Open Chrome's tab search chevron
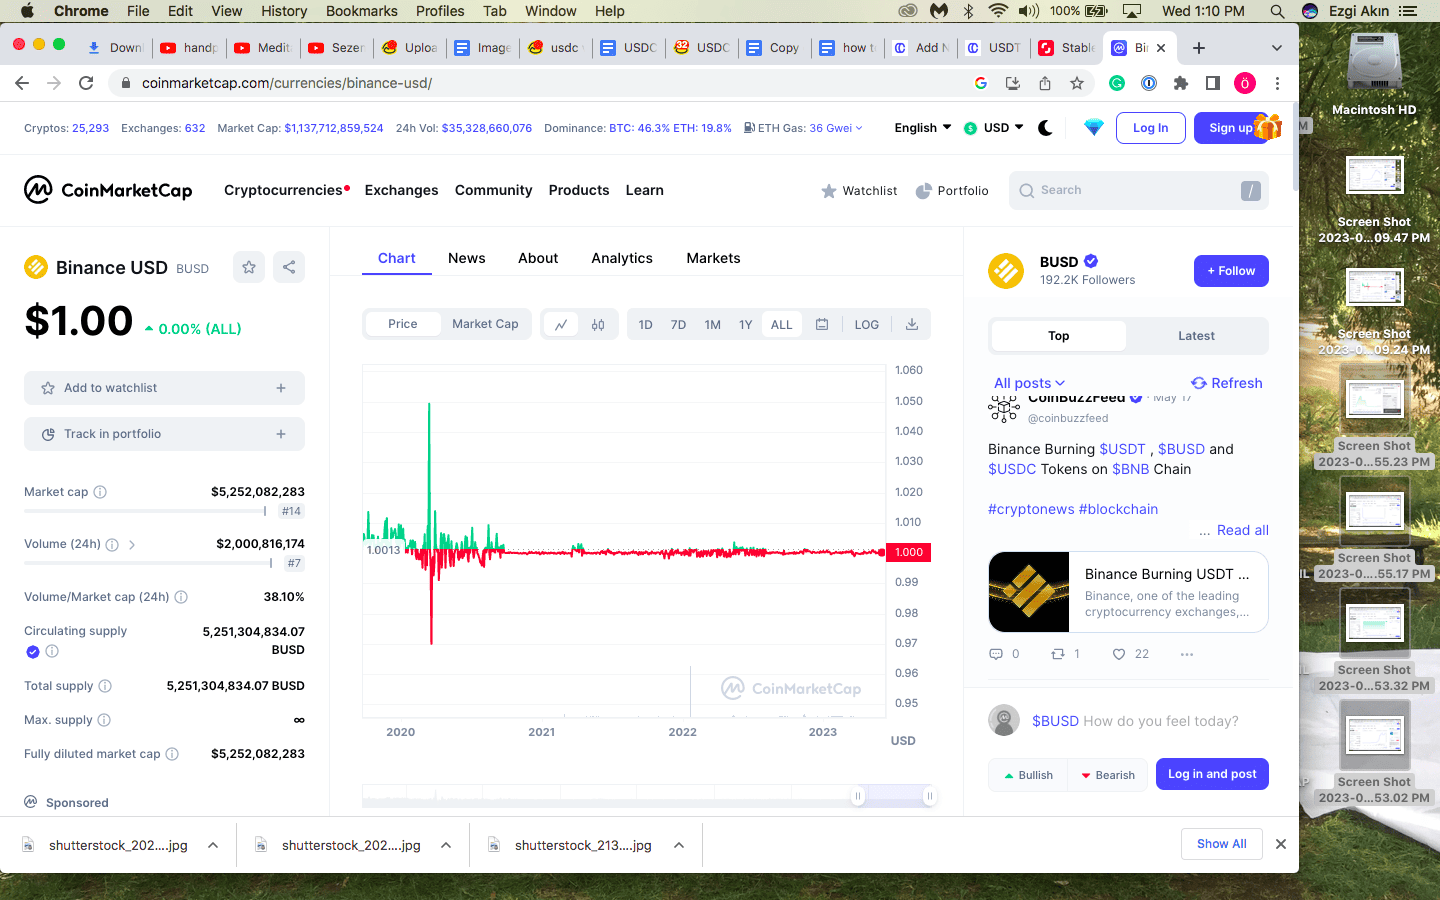This screenshot has width=1440, height=900. [x=1277, y=48]
